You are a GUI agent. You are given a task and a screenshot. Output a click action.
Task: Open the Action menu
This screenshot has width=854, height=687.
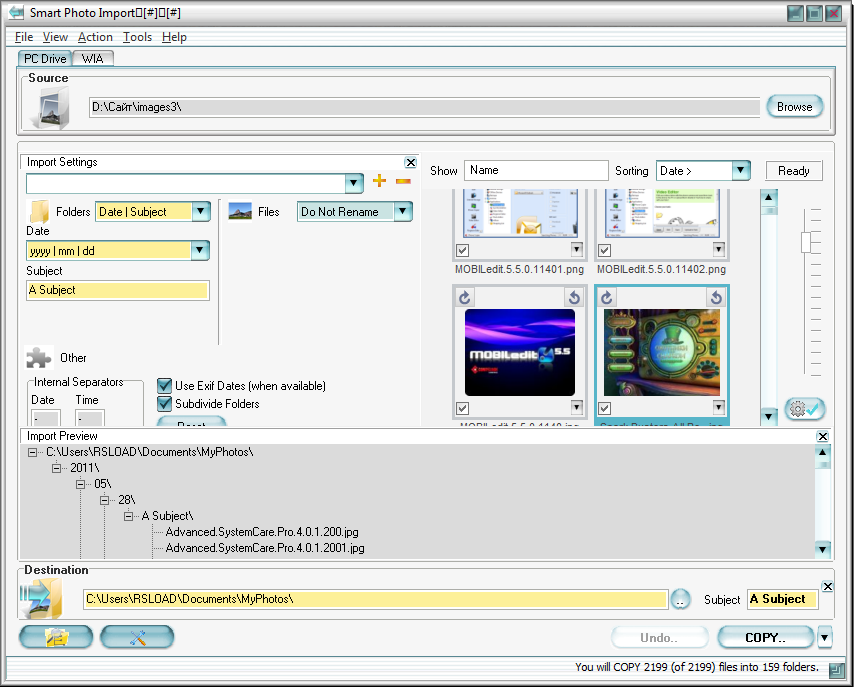coord(95,37)
